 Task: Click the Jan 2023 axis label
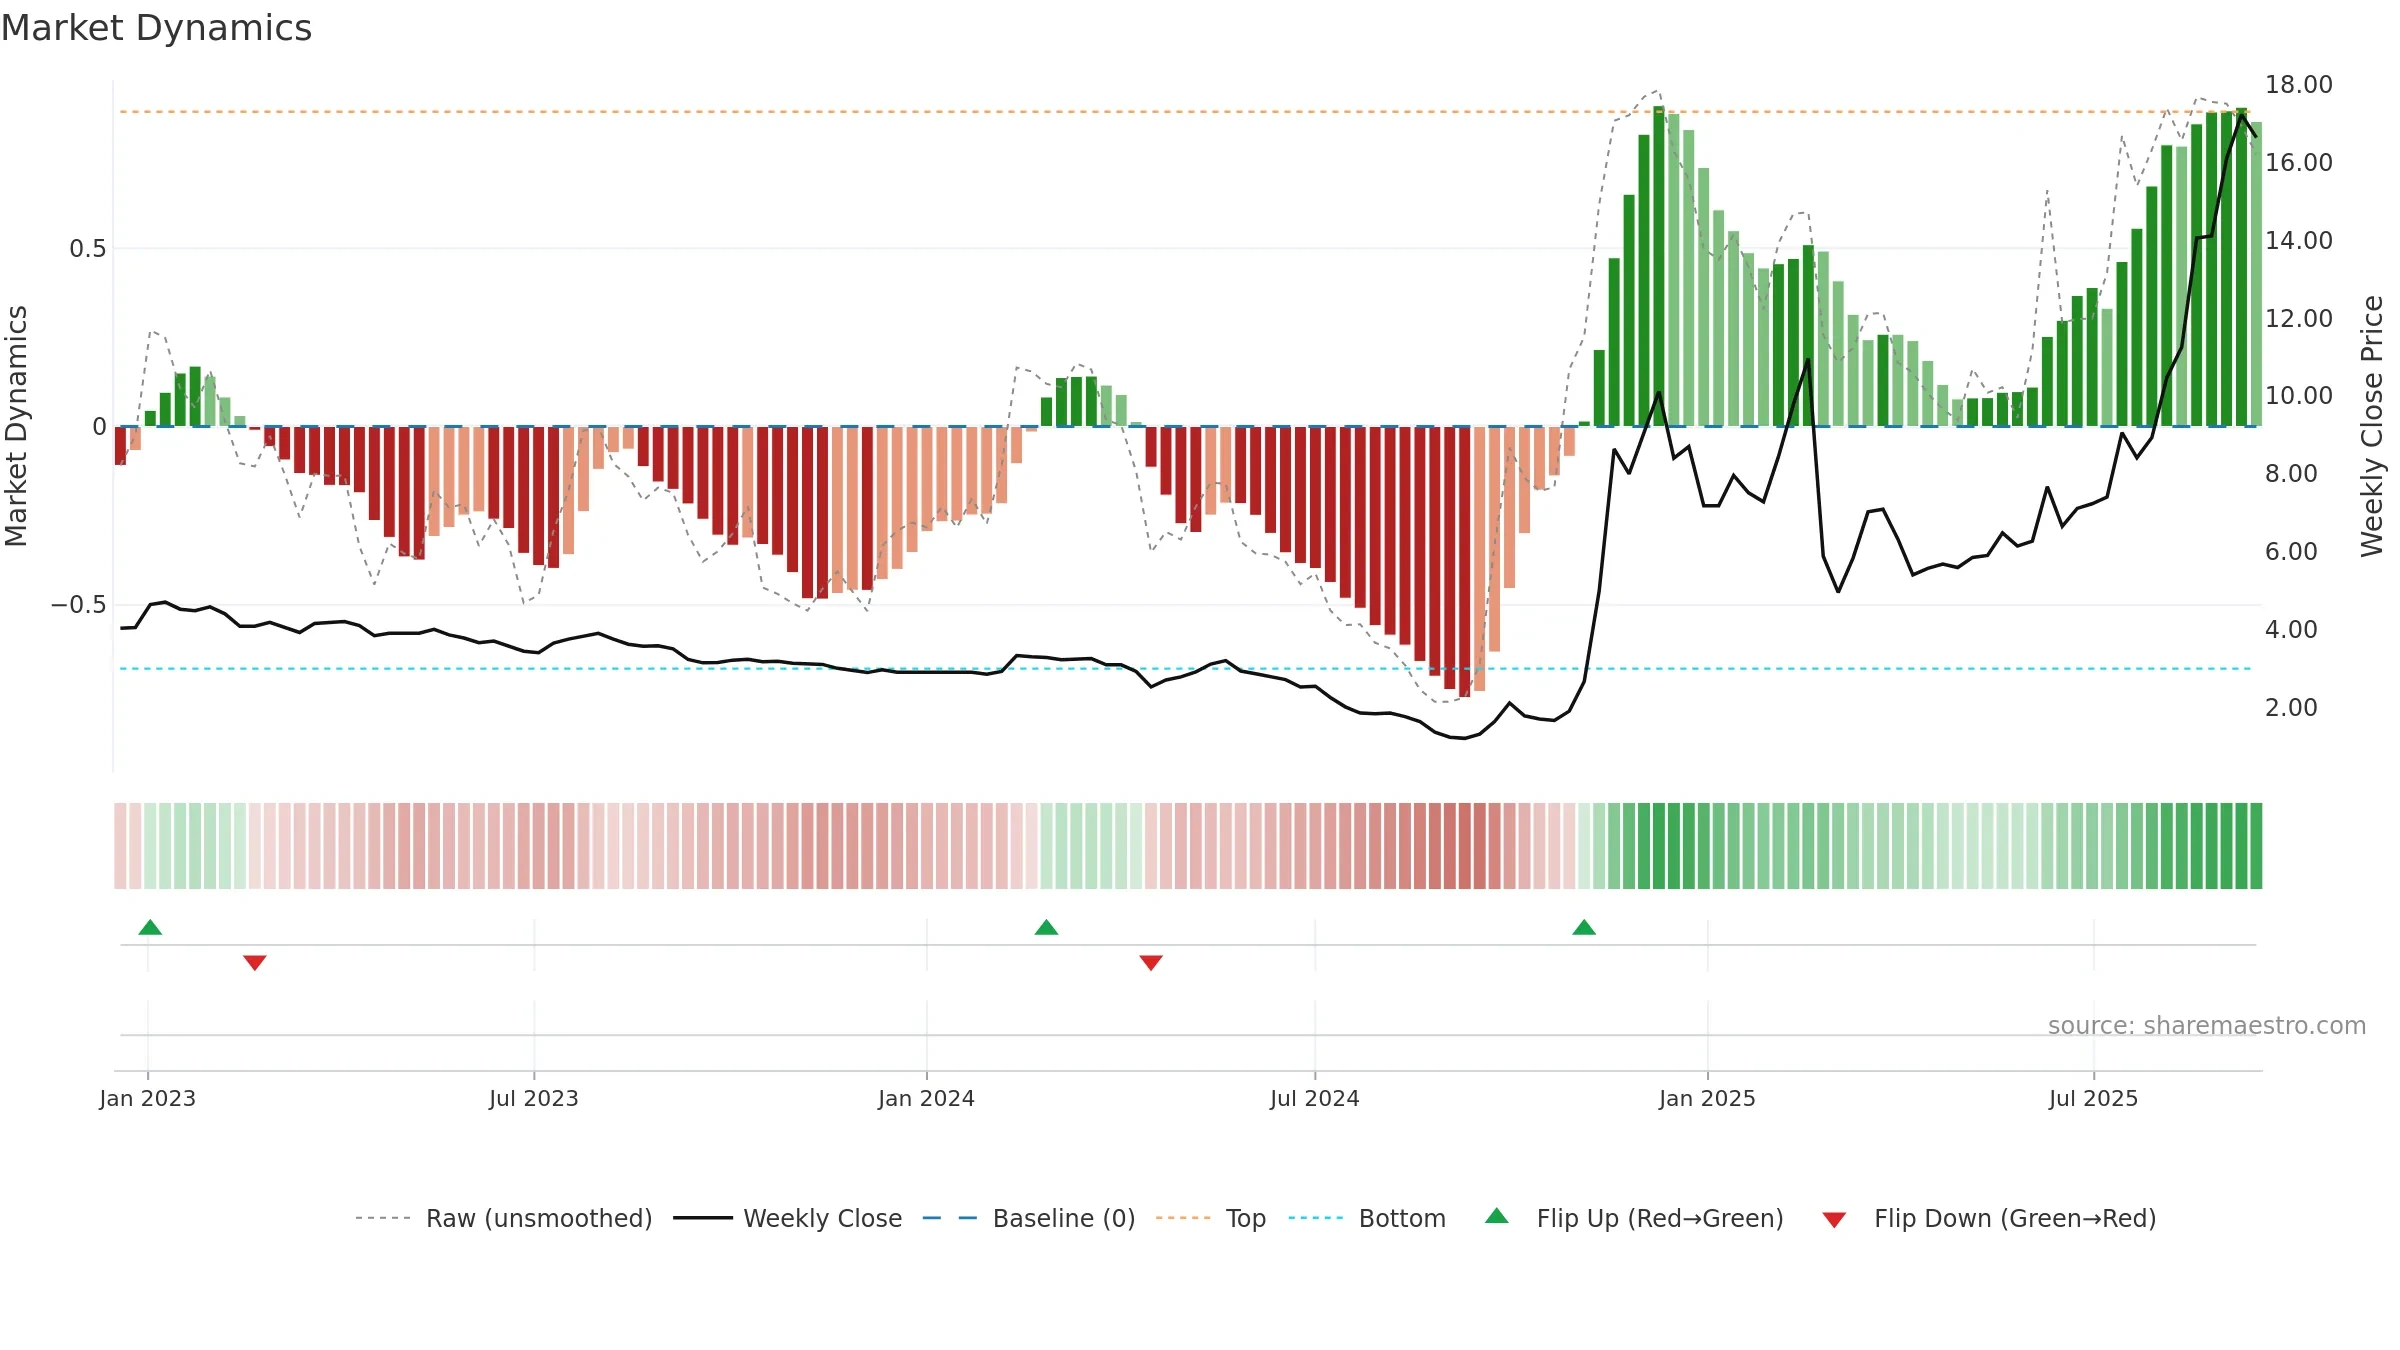pos(147,1098)
